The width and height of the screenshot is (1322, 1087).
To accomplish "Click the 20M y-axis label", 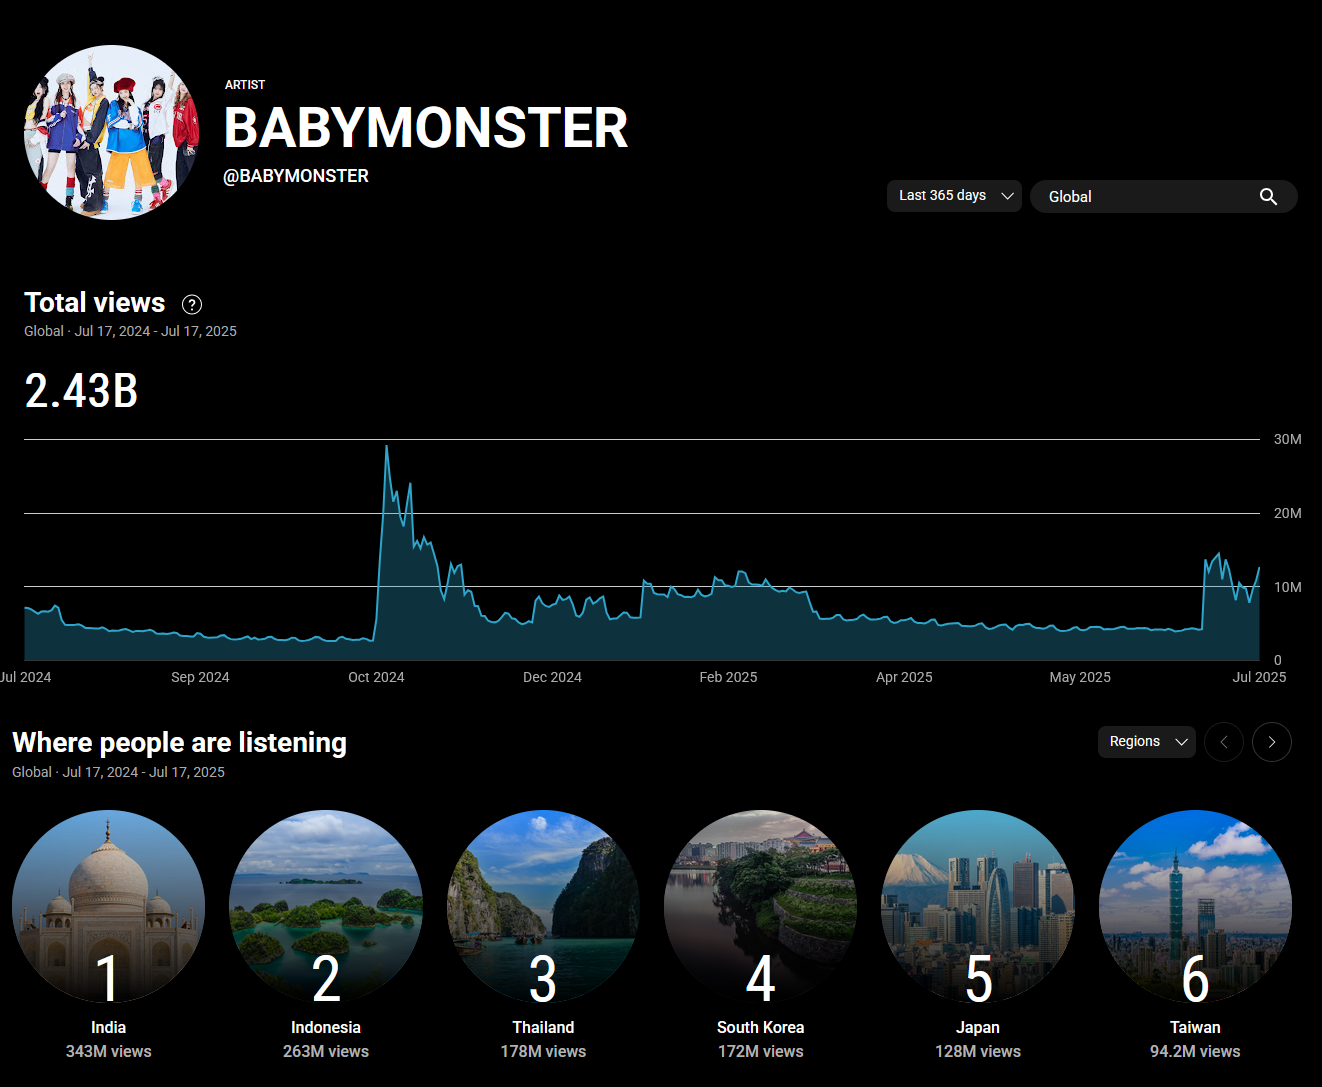I will (x=1288, y=513).
